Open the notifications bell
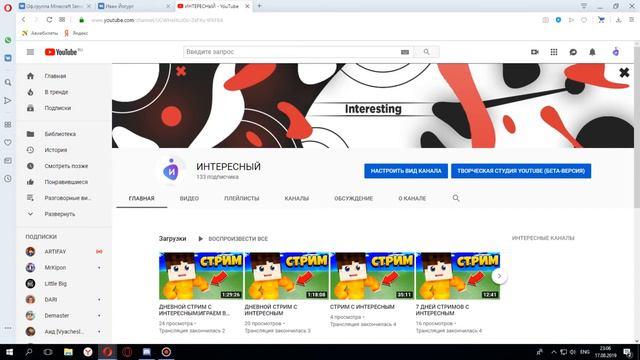 tap(592, 52)
